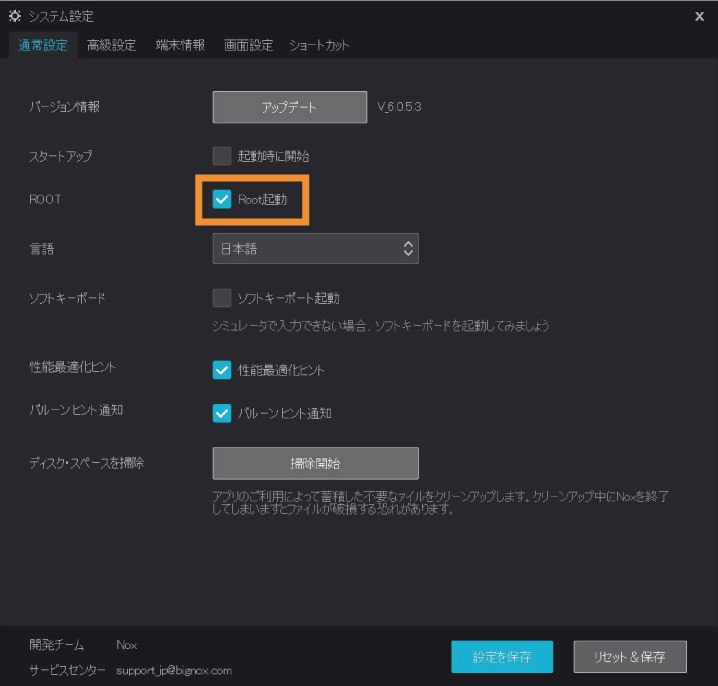Image resolution: width=718 pixels, height=686 pixels.
Task: Uncheck the Root起動 checkbox
Action: [x=222, y=200]
